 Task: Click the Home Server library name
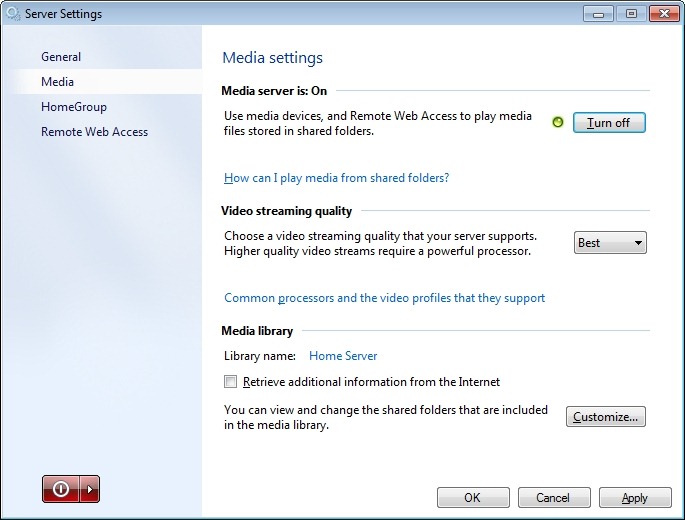(343, 355)
